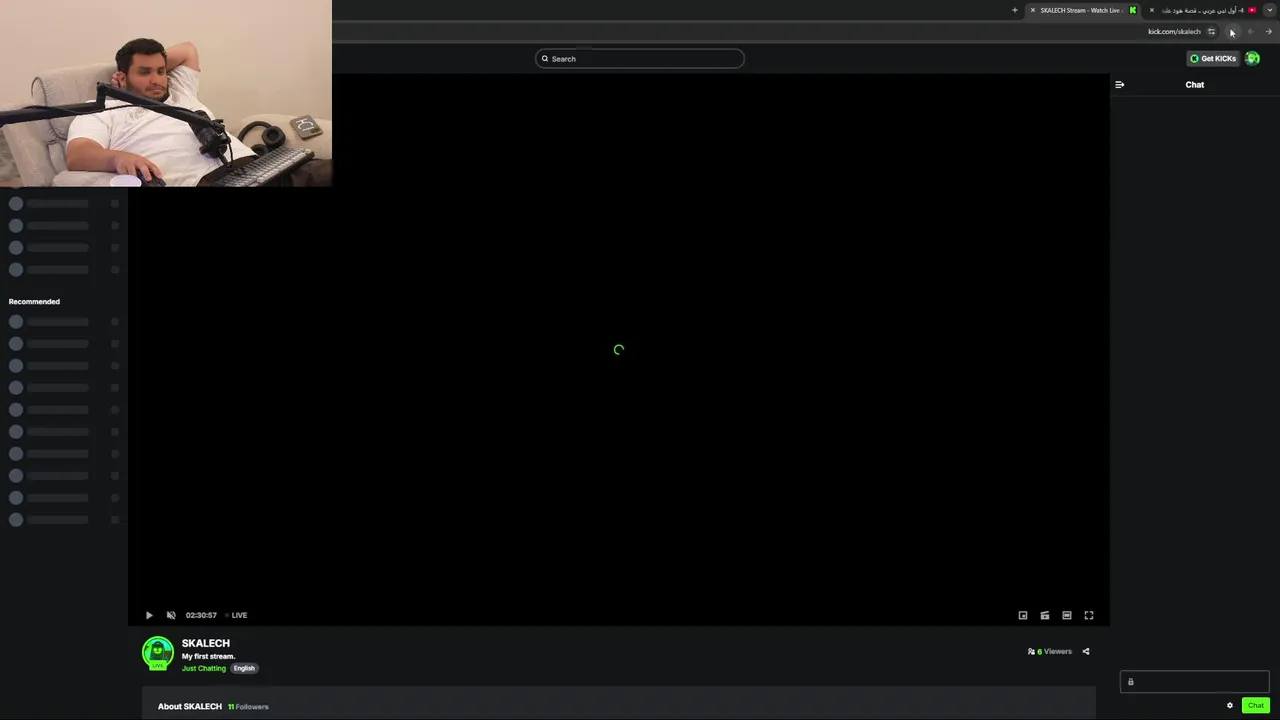The image size is (1280, 720).
Task: Play the stream video
Action: tap(149, 615)
